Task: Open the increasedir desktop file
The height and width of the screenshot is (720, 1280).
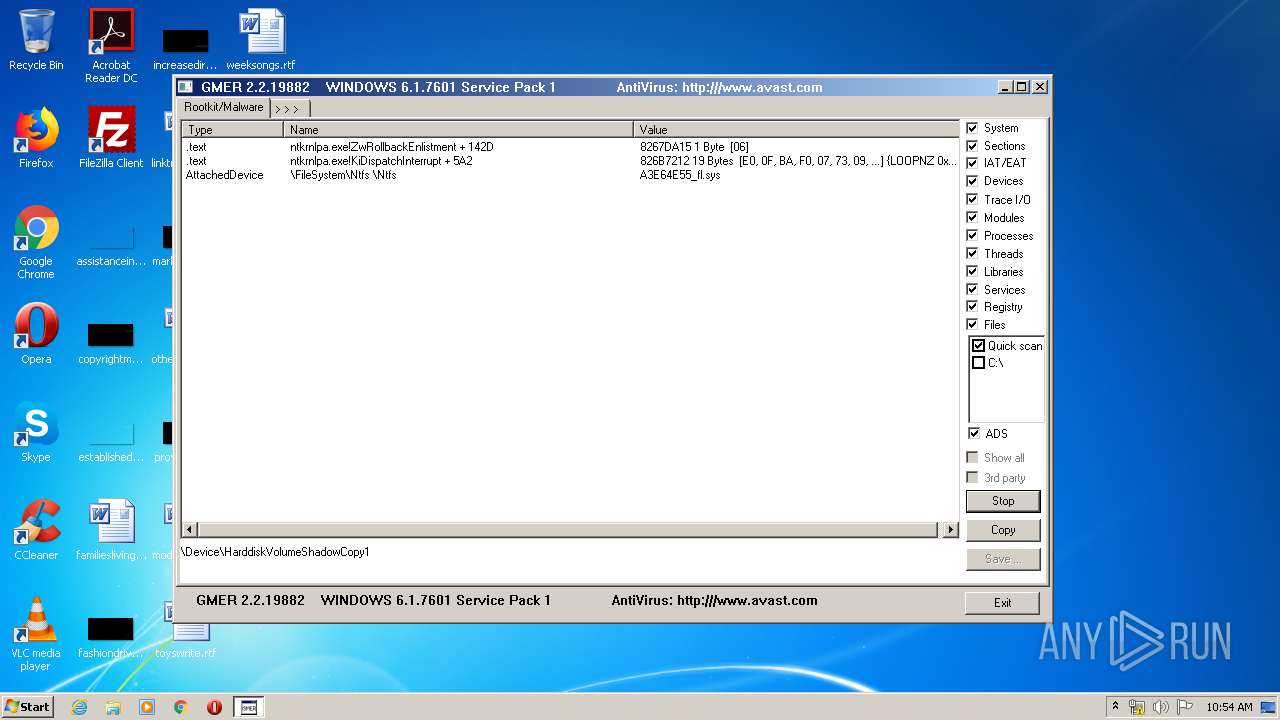Action: 186,47
